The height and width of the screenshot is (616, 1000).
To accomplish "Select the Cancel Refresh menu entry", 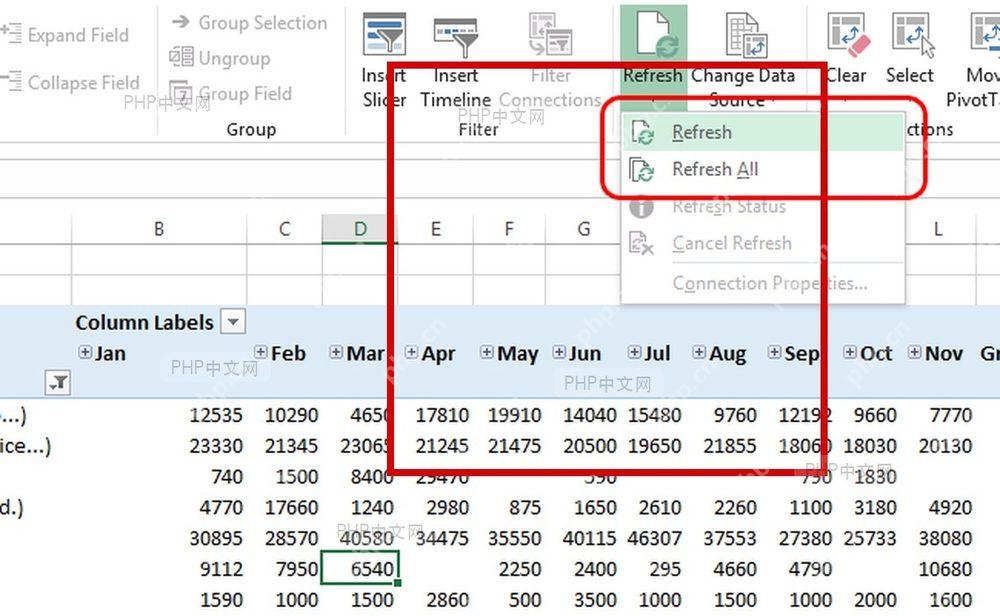I will pos(763,244).
